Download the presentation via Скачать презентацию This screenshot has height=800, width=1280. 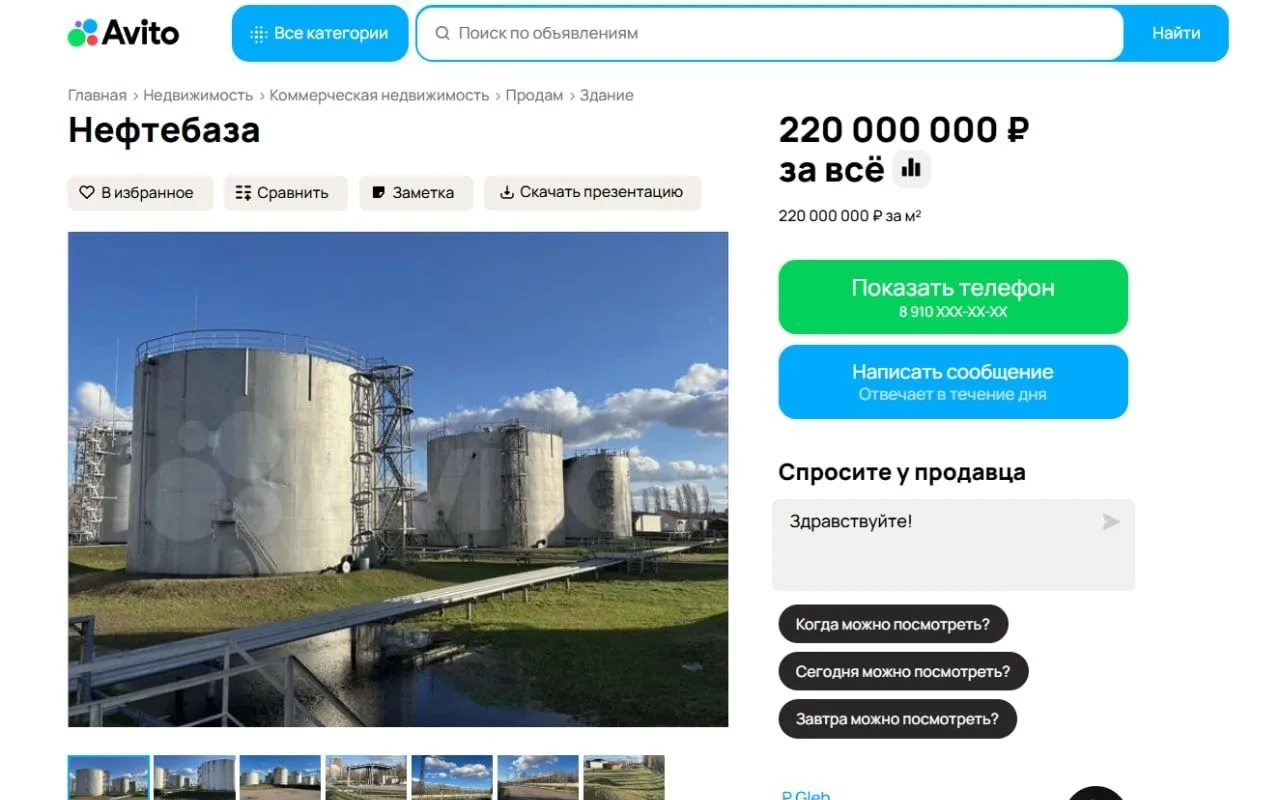click(x=592, y=193)
